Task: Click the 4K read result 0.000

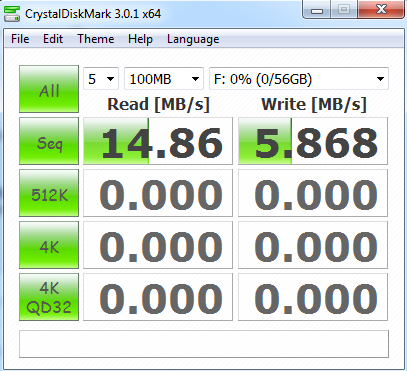Action: [x=158, y=245]
